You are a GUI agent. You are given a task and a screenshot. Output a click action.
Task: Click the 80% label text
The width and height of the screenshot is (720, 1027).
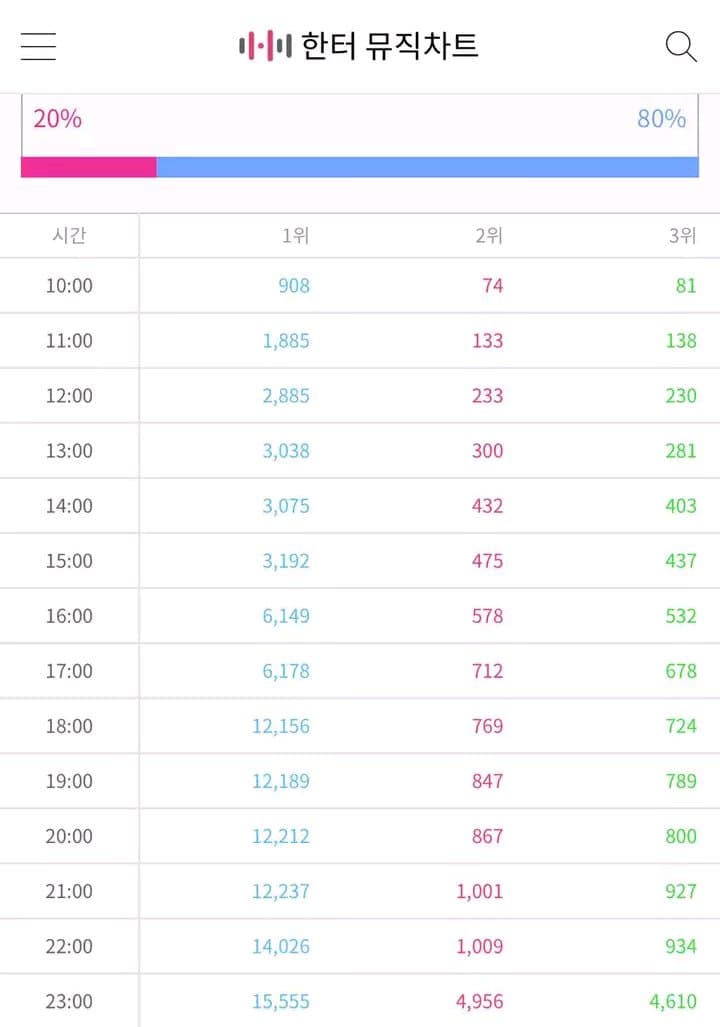(x=662, y=119)
